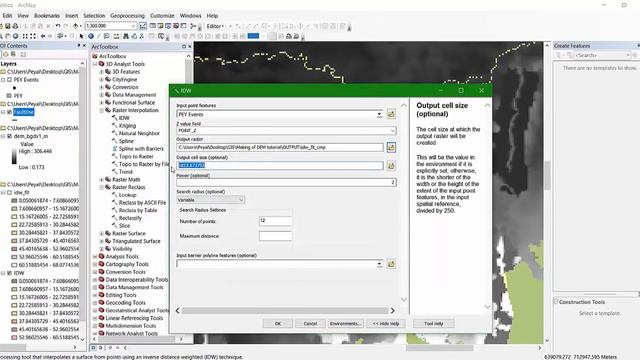Browse for barrier polyline features

(391, 264)
